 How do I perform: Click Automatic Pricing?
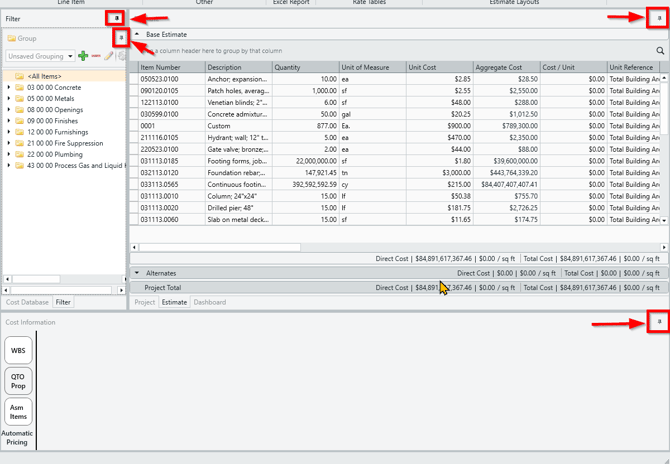[x=17, y=438]
